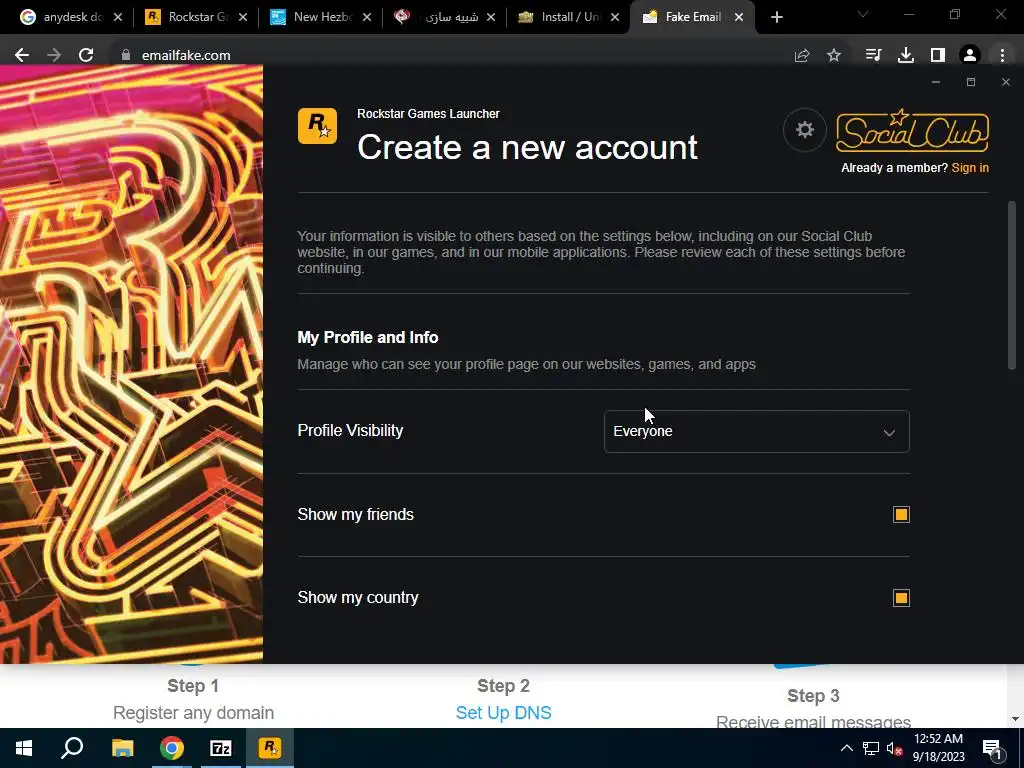Open the launcher settings gear icon
The height and width of the screenshot is (768, 1024).
coord(805,130)
